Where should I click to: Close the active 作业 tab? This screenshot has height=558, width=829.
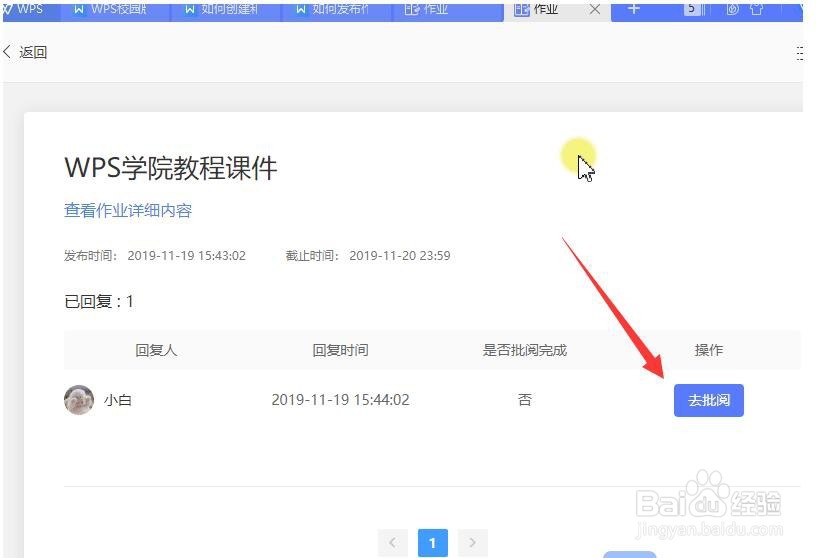coord(595,10)
